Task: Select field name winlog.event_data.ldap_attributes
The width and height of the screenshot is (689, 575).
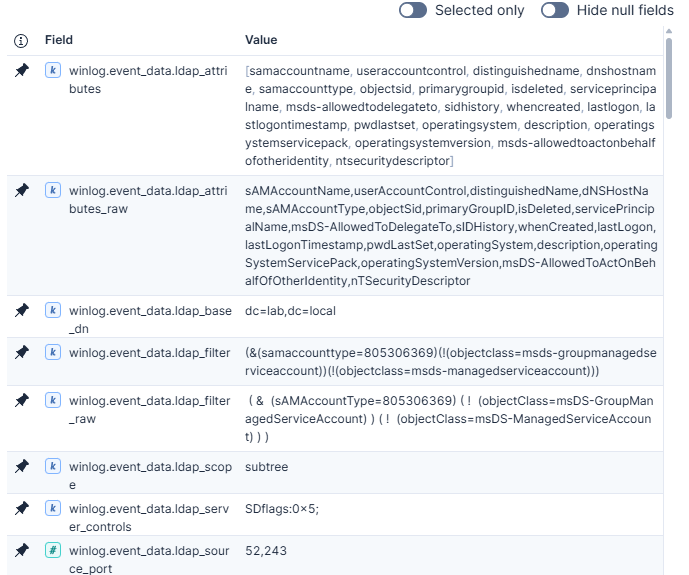Action: [x=148, y=80]
